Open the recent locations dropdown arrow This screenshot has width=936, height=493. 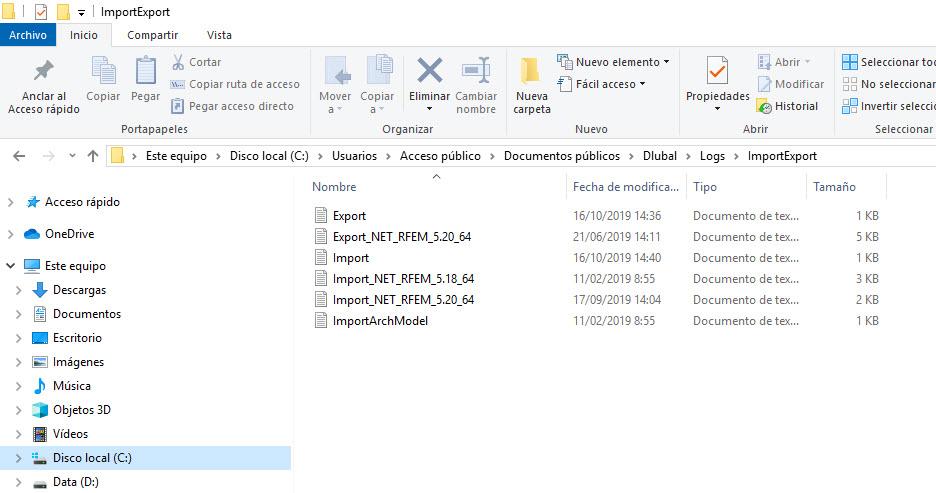[x=72, y=156]
